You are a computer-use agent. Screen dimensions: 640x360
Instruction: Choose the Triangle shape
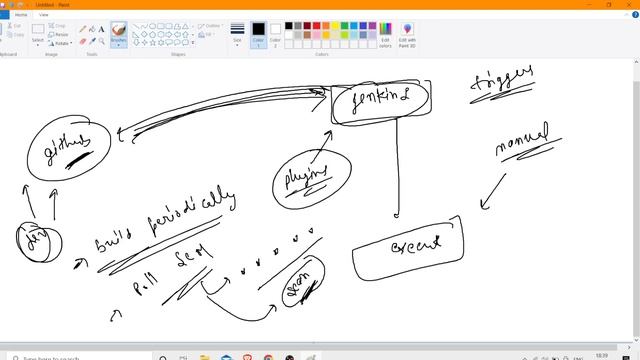(185, 26)
